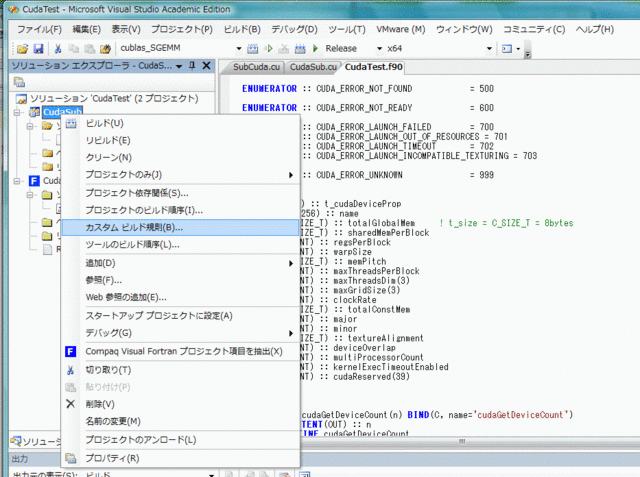Choose クリーン(N) from context menu
The width and height of the screenshot is (640, 477).
181,158
